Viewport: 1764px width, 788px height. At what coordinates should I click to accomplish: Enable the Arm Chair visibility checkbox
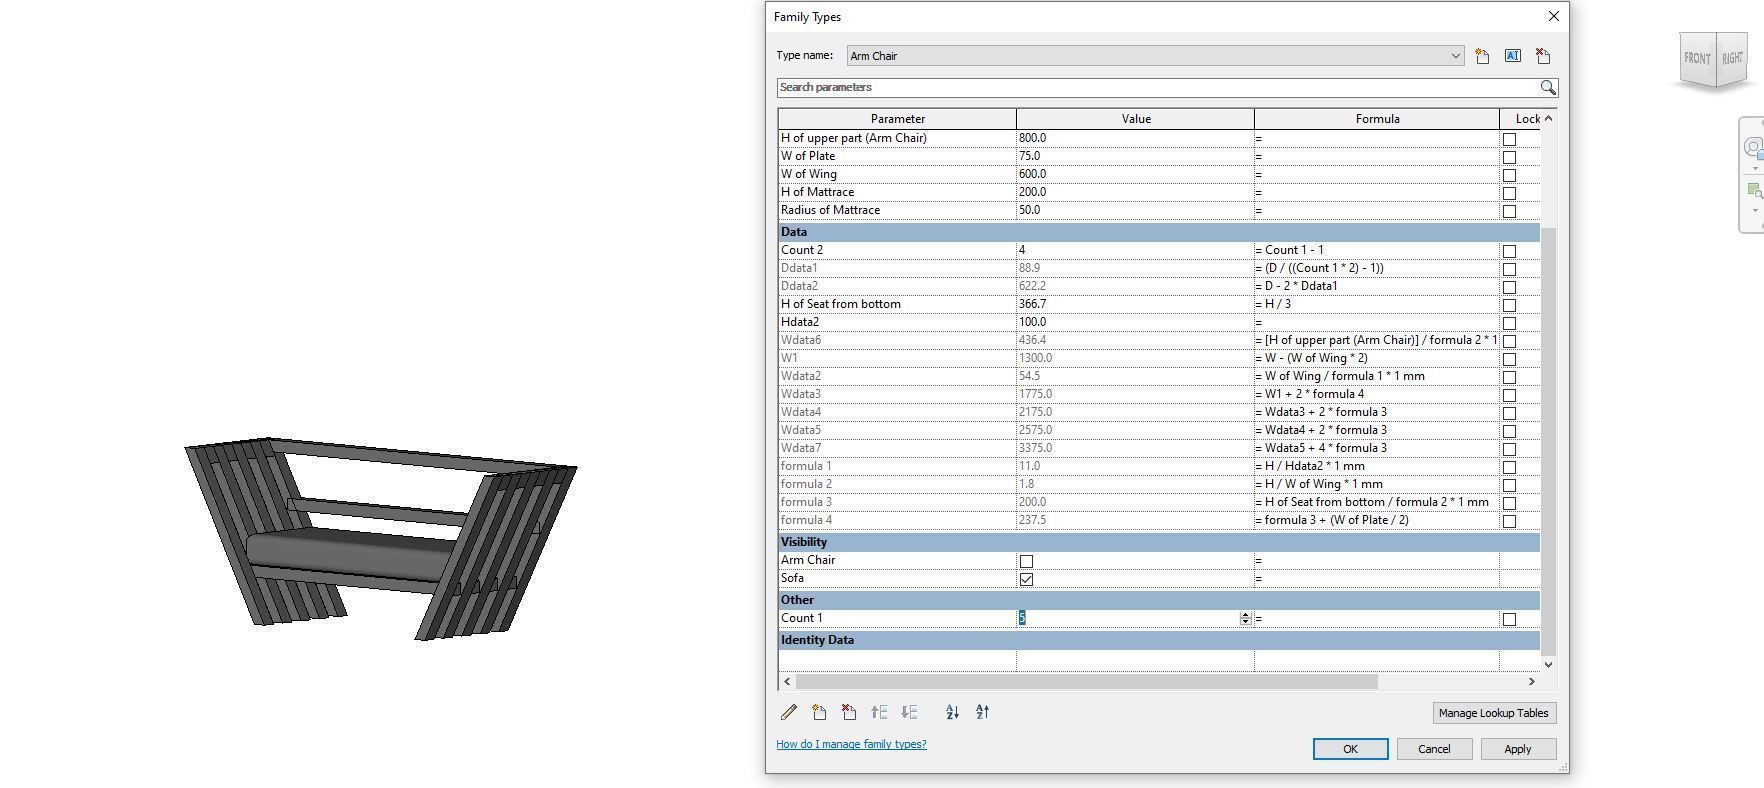pyautogui.click(x=1026, y=562)
